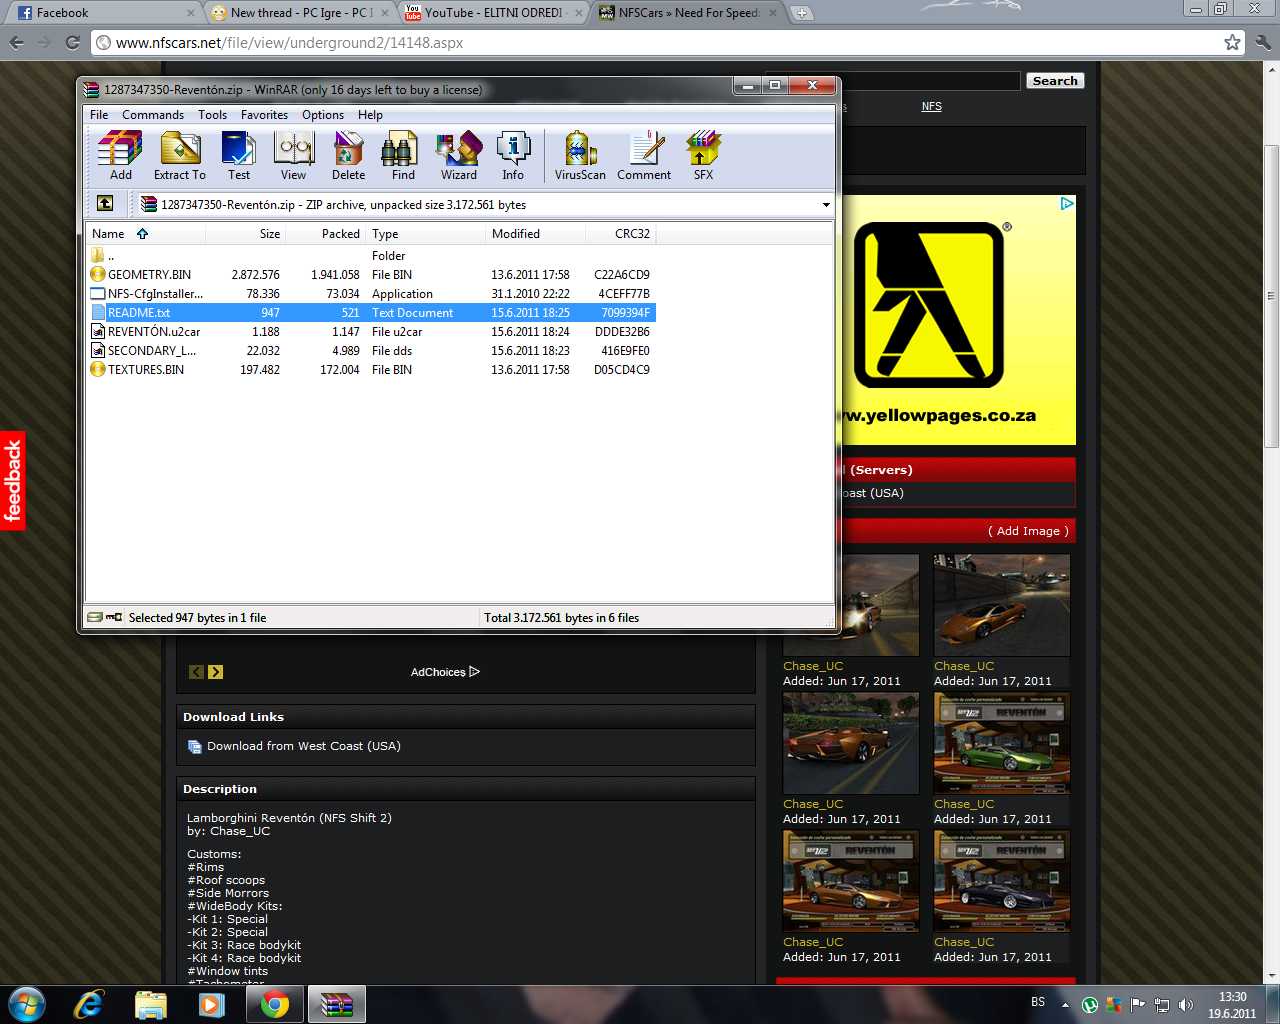
Task: Sort files by Packed column
Action: [x=326, y=234]
